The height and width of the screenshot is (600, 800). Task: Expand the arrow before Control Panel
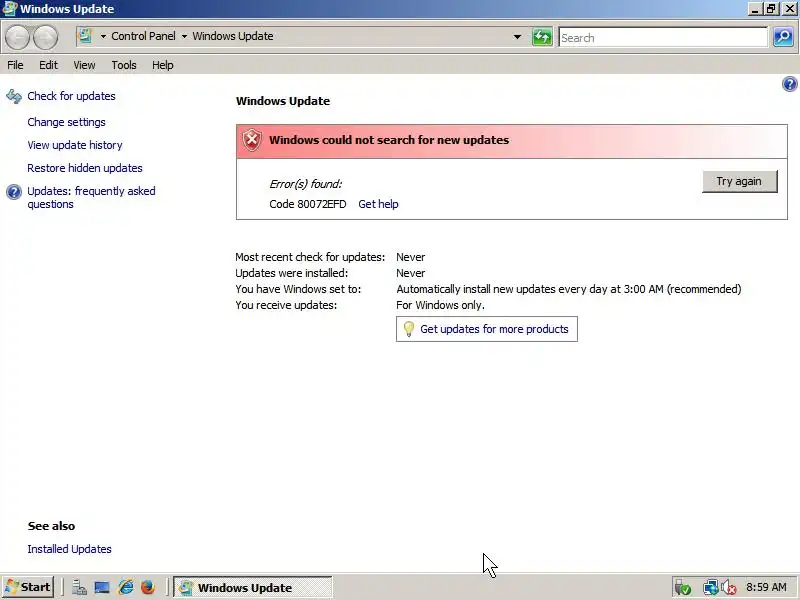[x=103, y=36]
